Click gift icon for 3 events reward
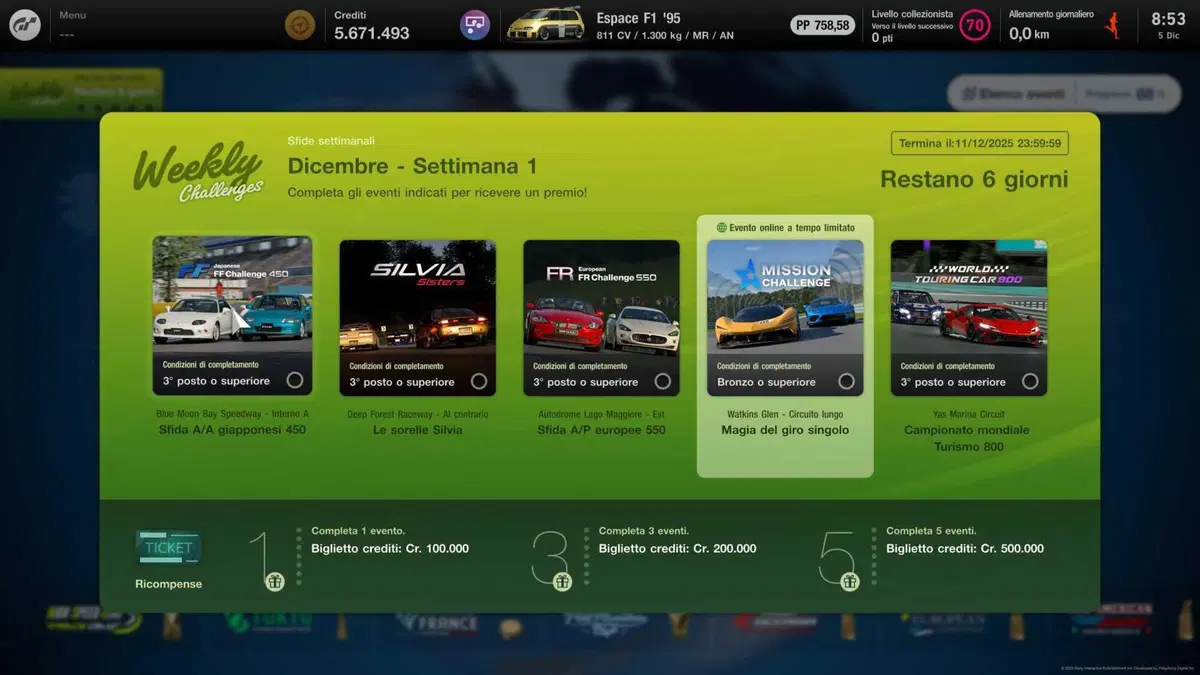The height and width of the screenshot is (675, 1200). [562, 581]
